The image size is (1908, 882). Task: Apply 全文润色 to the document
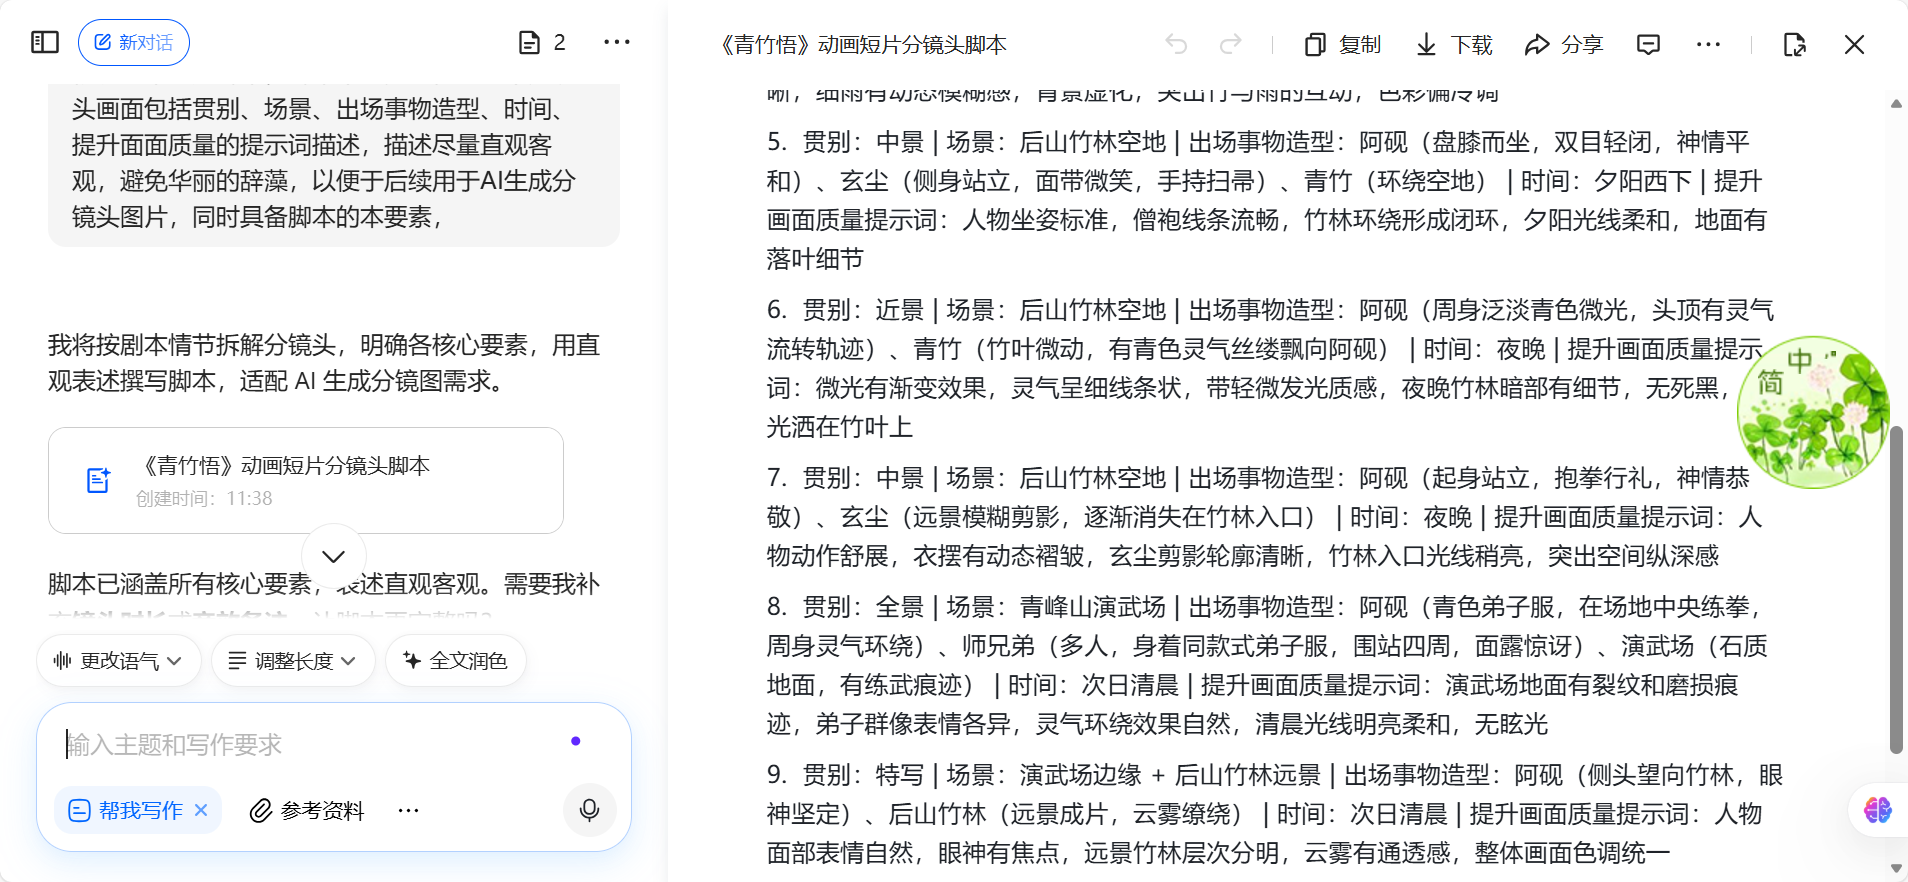point(455,660)
